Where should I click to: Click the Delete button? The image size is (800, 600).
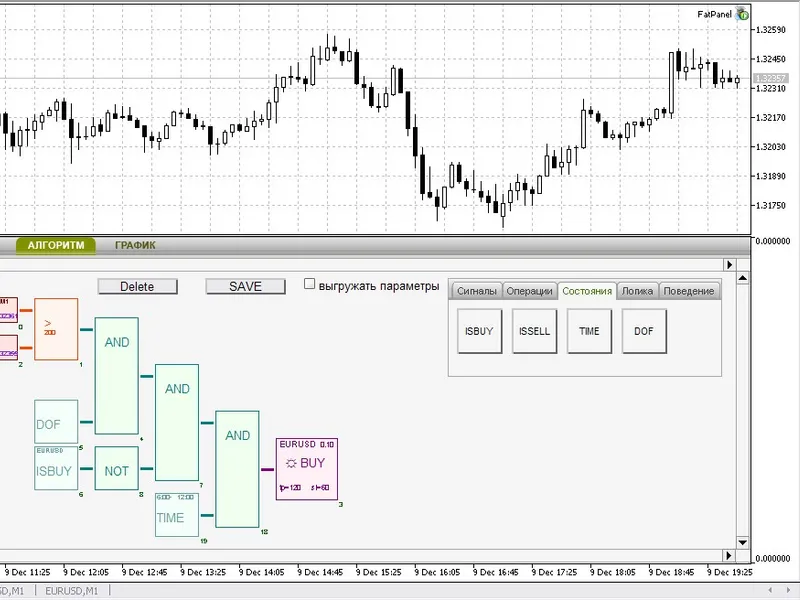(137, 287)
